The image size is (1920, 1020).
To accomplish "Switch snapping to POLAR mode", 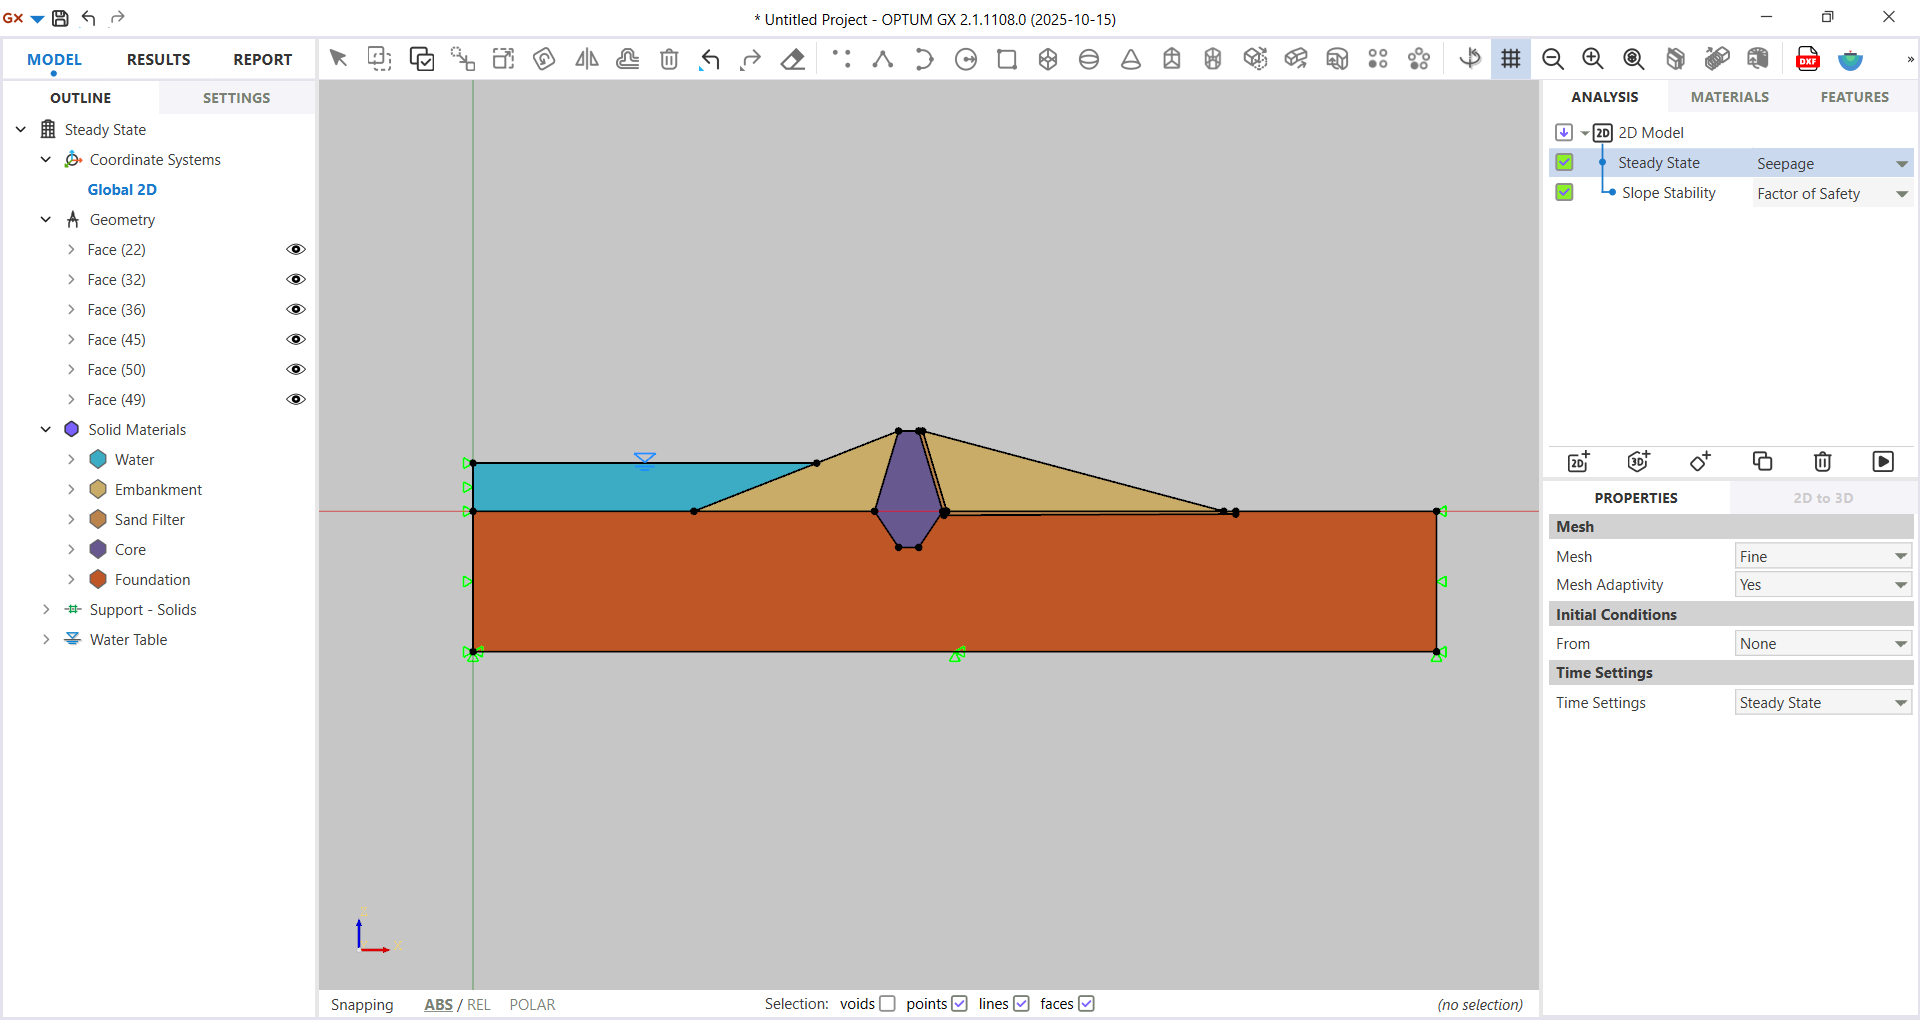I will [x=532, y=1004].
